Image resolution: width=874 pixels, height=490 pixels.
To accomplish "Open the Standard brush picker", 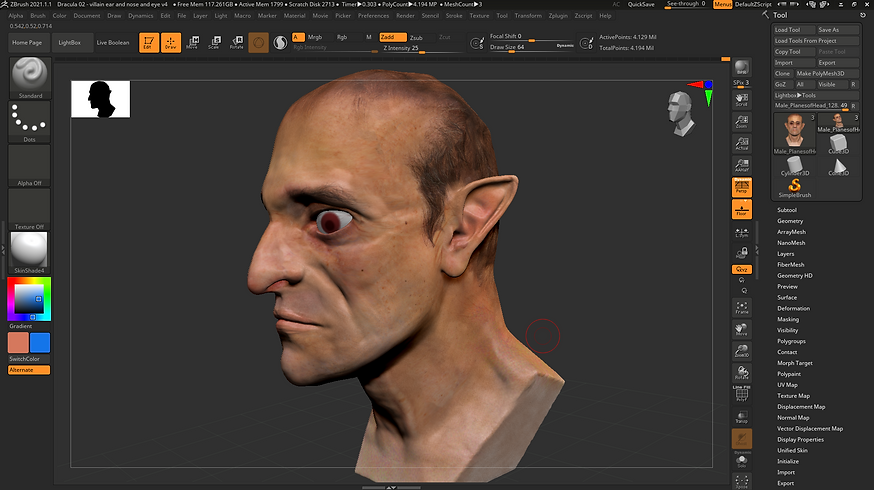I will click(x=30, y=77).
